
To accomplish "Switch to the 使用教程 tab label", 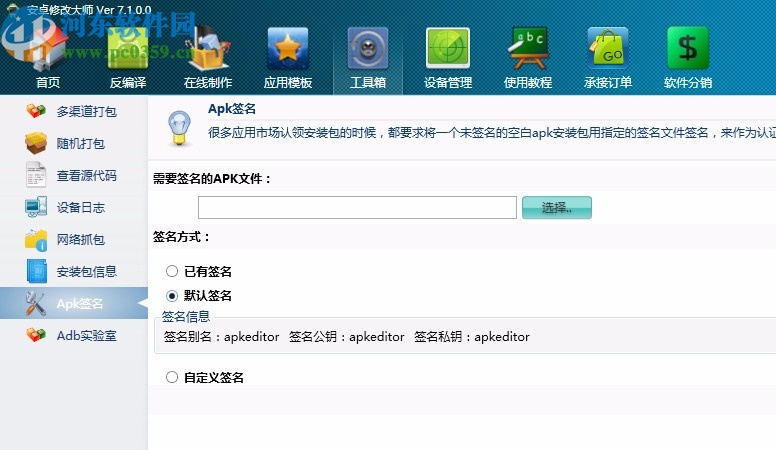I will point(528,82).
